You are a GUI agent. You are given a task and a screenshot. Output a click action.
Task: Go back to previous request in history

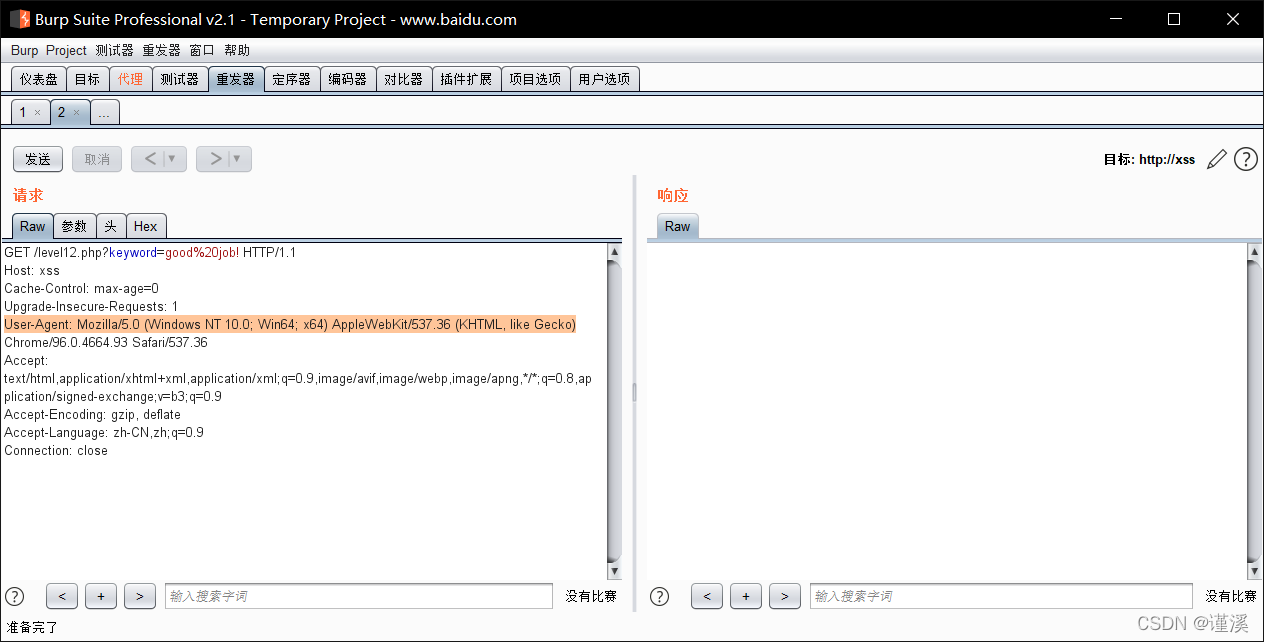pos(149,159)
